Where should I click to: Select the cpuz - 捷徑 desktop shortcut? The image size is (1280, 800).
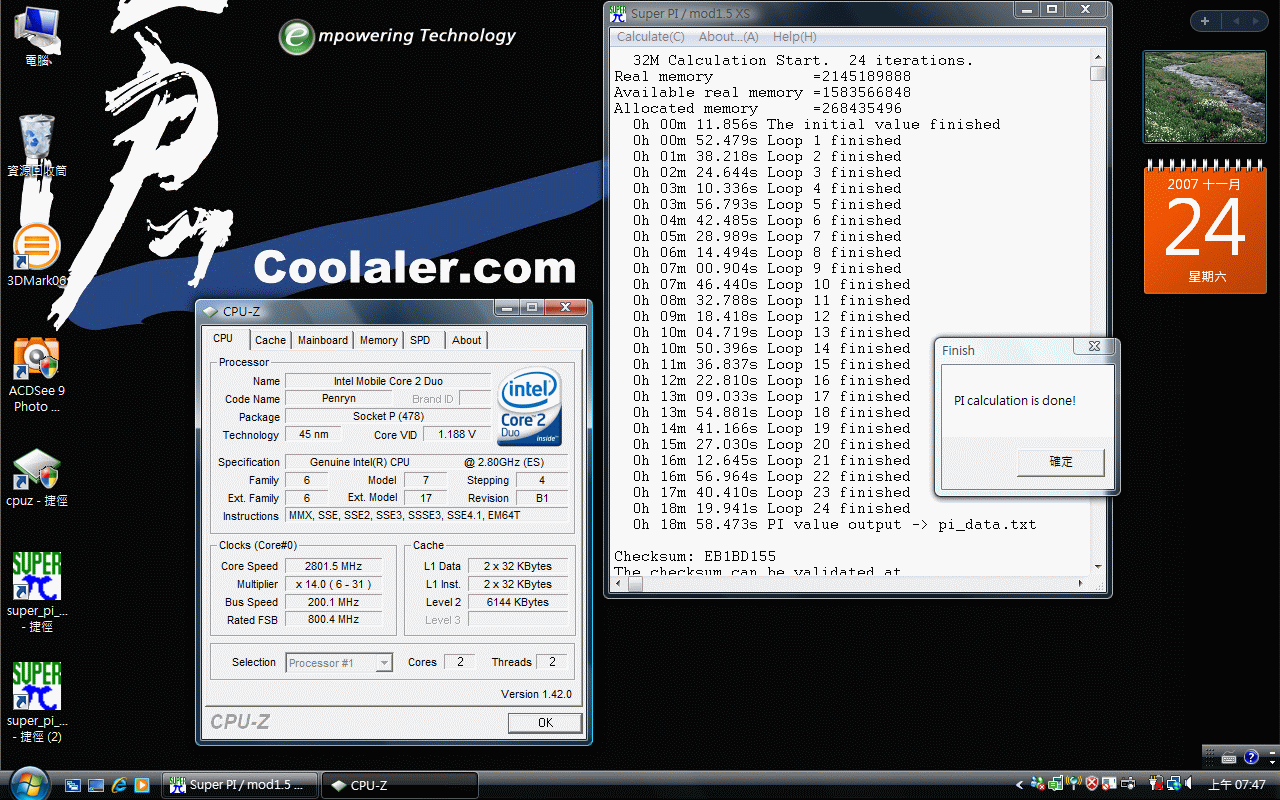point(37,478)
